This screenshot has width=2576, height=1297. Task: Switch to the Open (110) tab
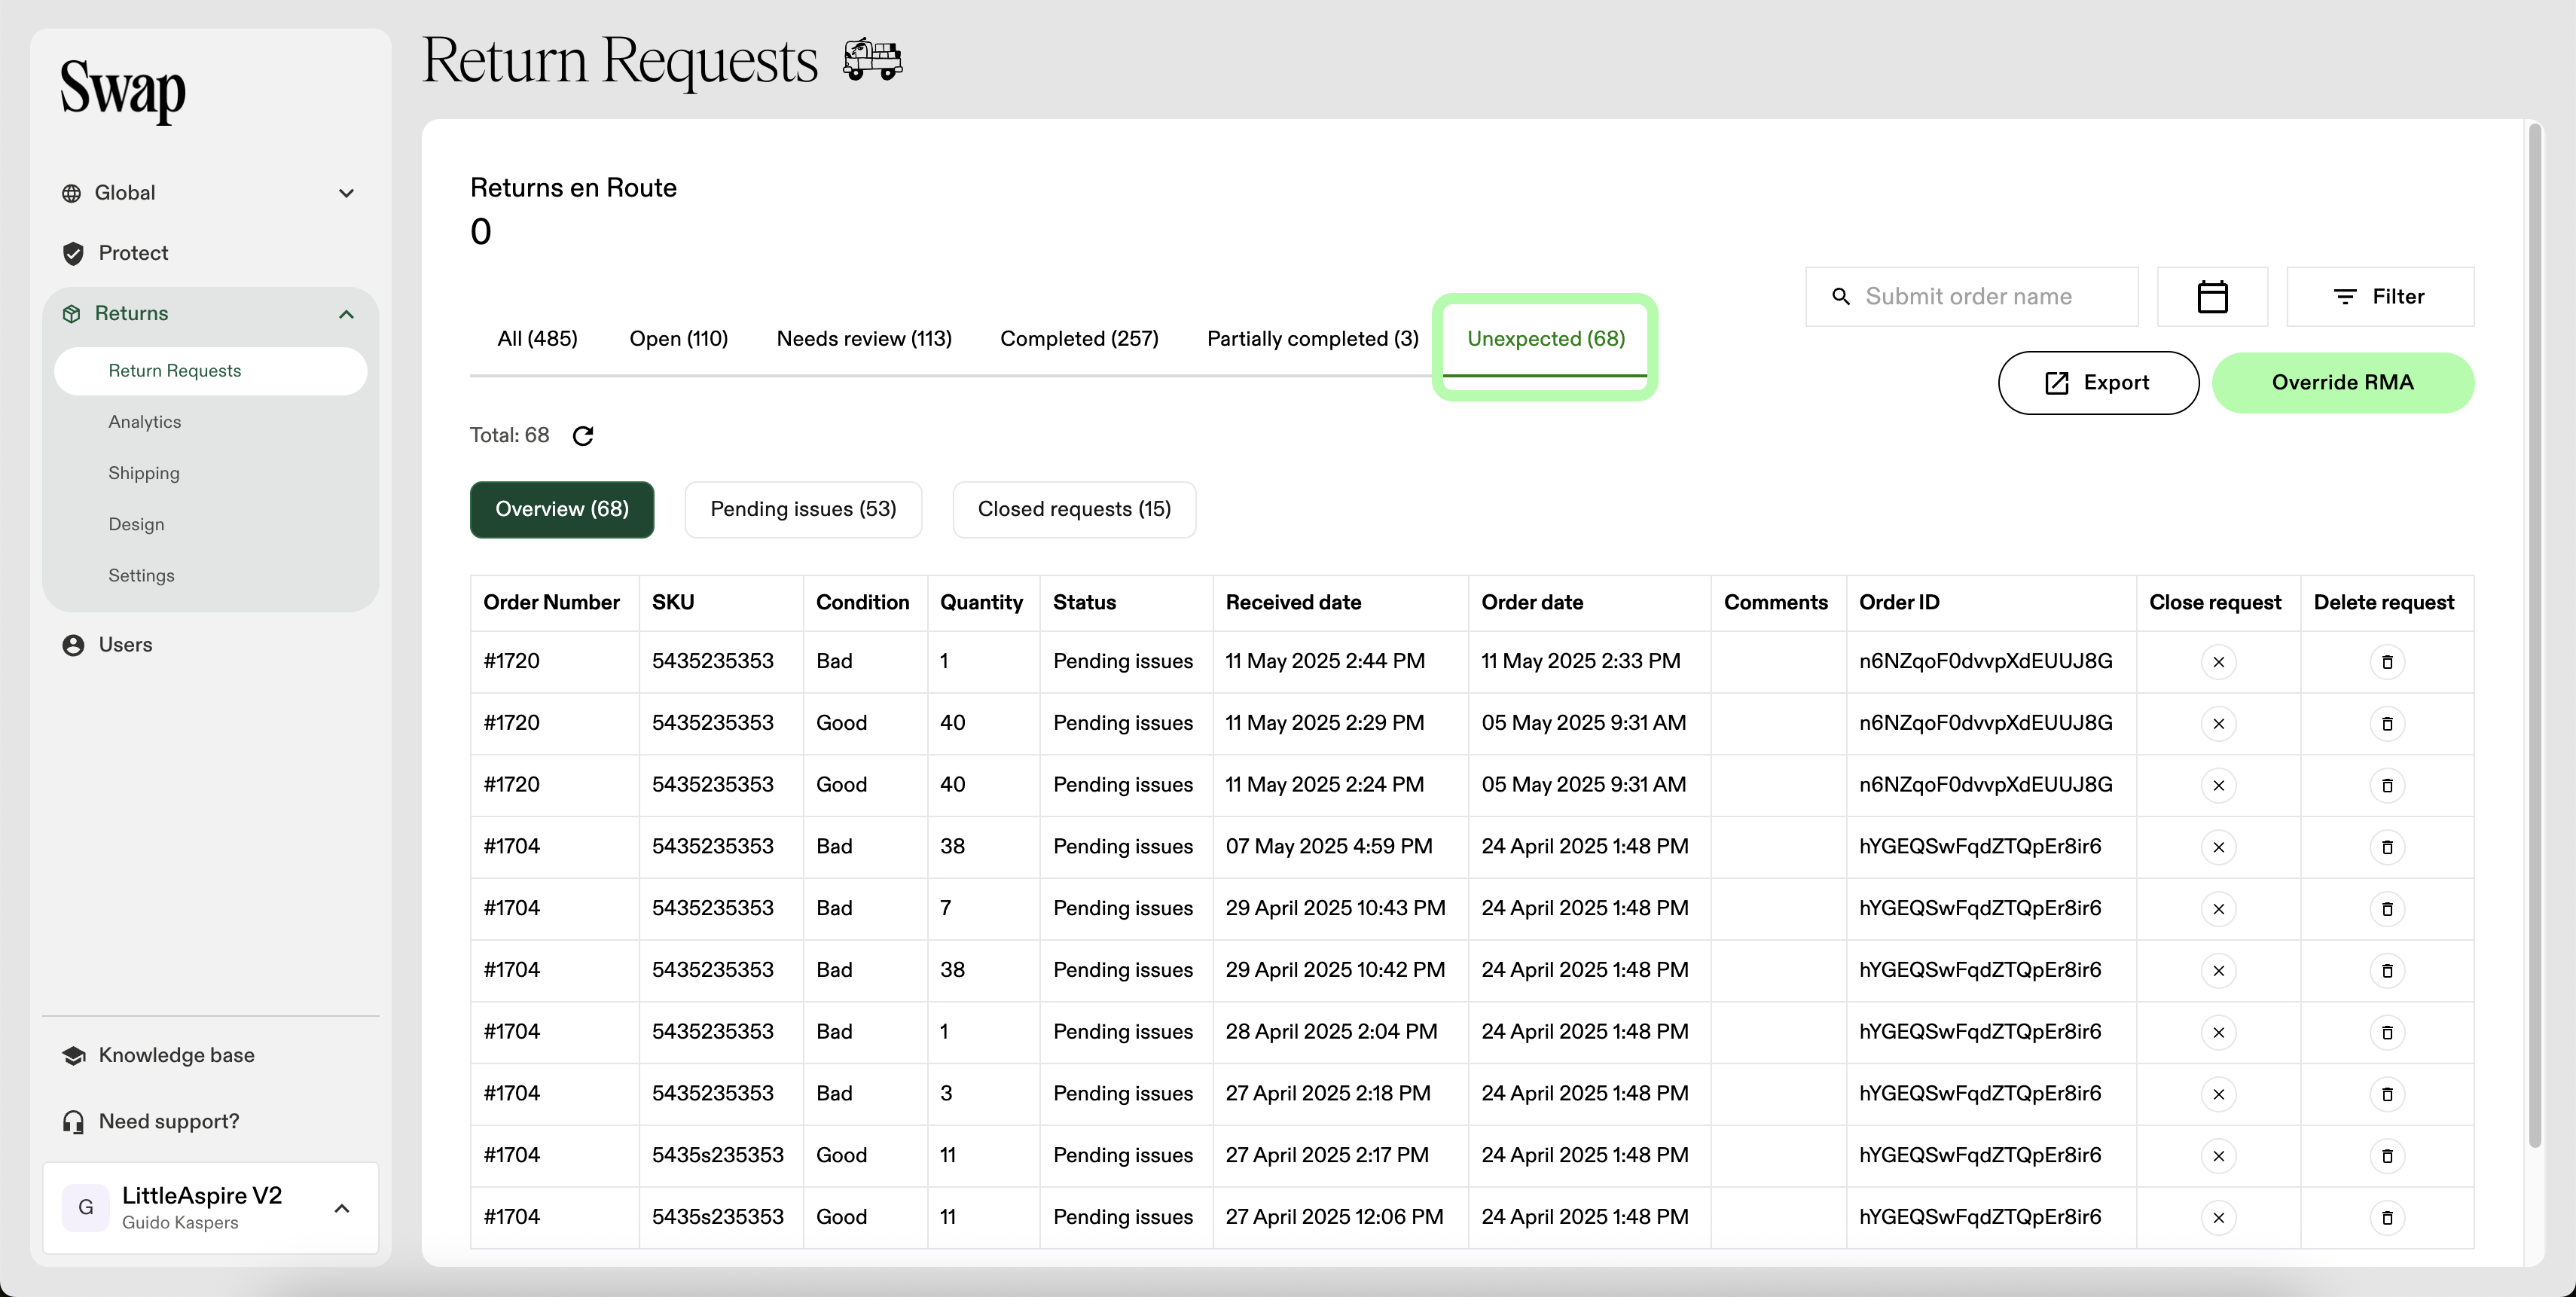point(678,339)
